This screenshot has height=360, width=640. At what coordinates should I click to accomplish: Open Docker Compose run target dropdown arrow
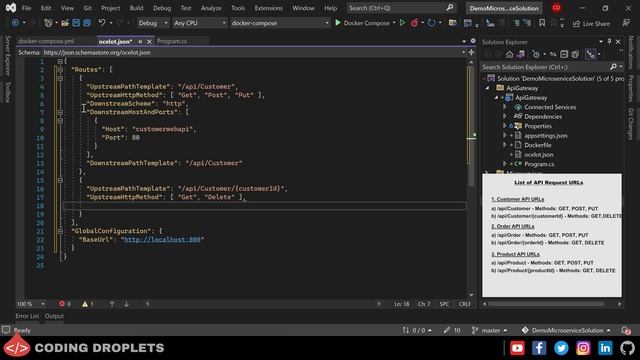click(394, 23)
